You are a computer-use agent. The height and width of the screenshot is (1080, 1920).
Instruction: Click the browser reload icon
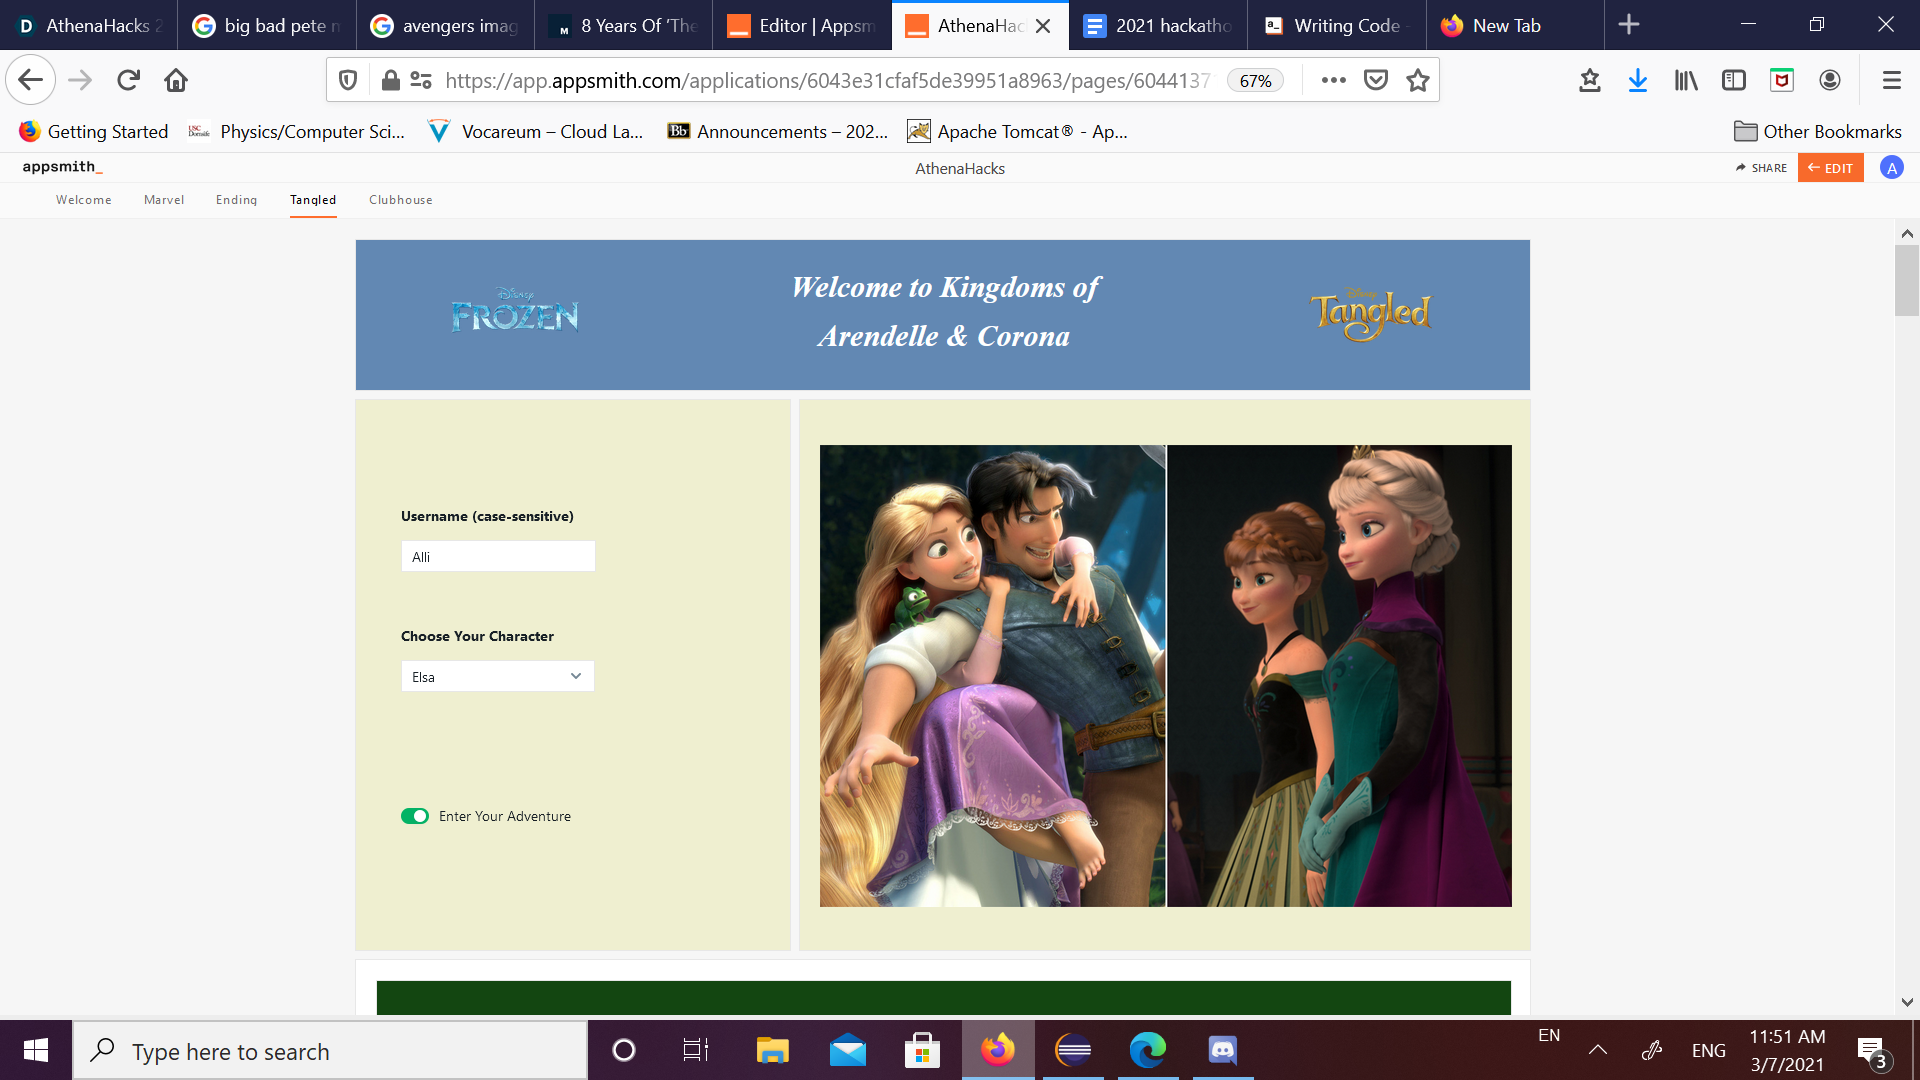(x=128, y=80)
